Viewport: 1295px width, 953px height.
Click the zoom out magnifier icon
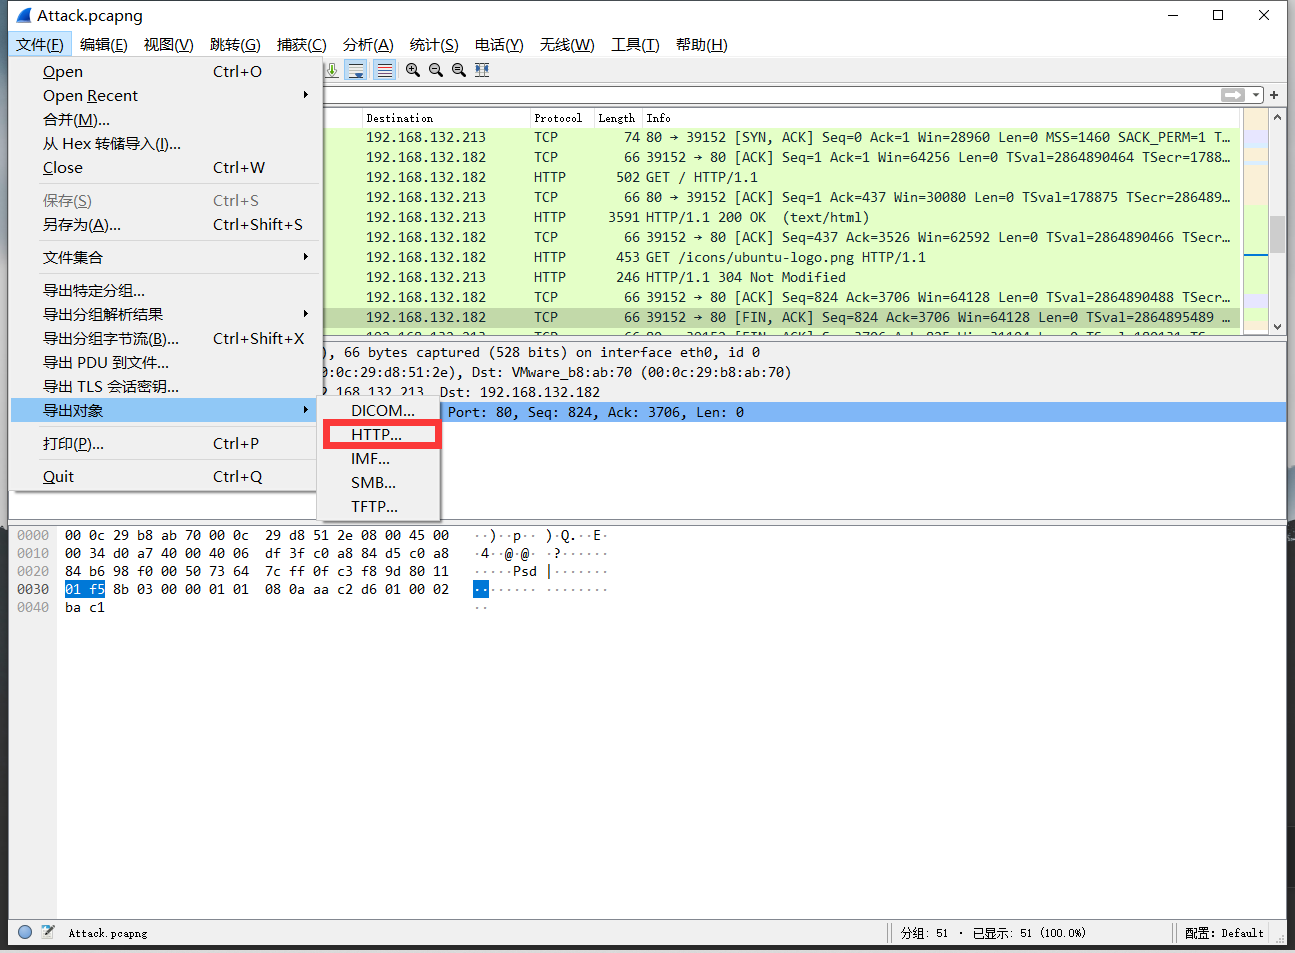[x=436, y=70]
